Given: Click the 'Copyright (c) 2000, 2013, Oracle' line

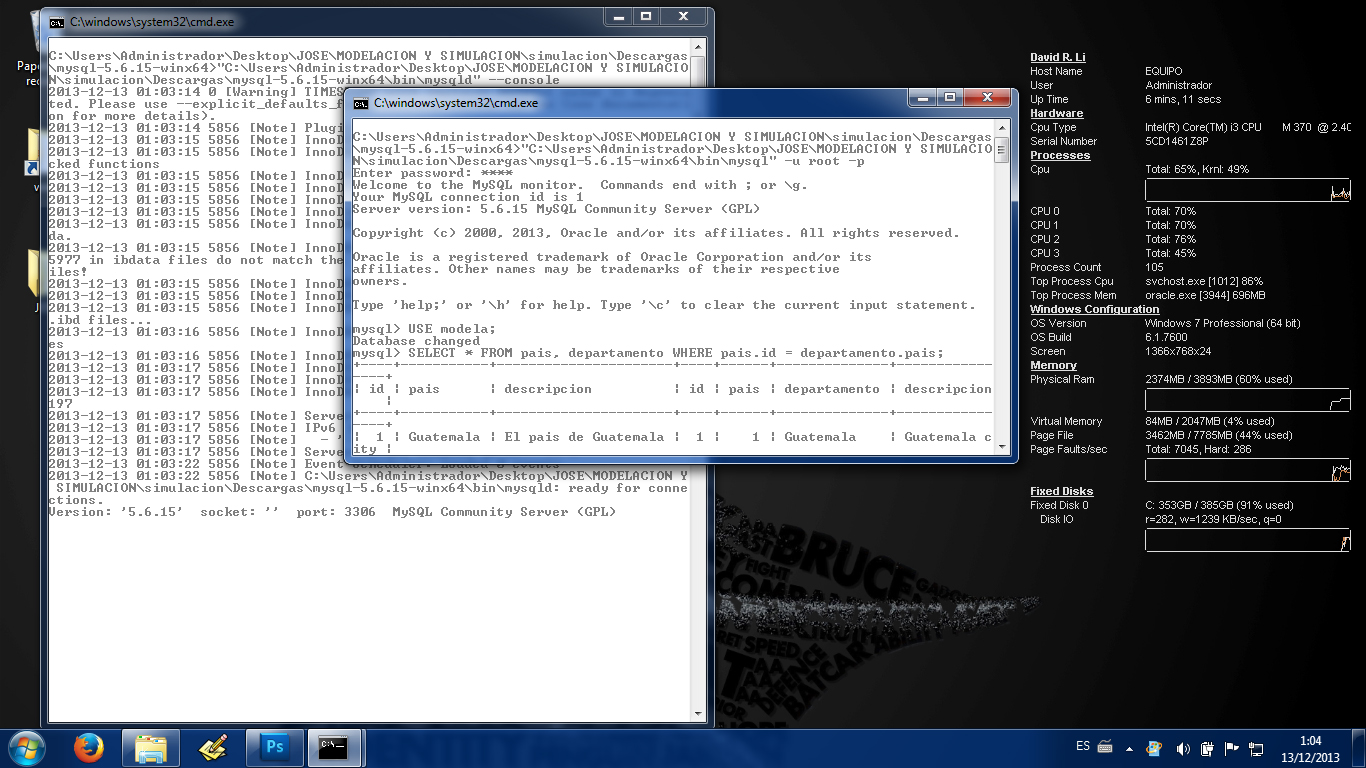Looking at the screenshot, I should point(656,233).
